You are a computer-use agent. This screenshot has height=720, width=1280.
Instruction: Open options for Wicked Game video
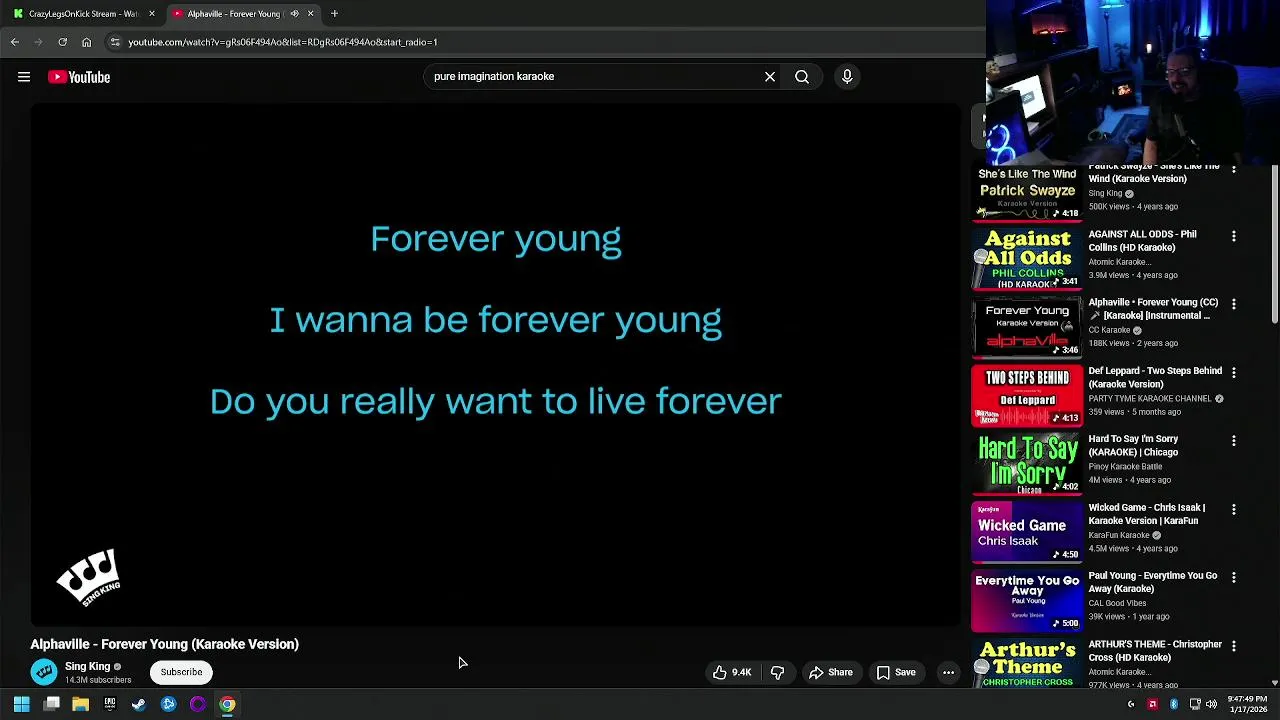(x=1233, y=509)
